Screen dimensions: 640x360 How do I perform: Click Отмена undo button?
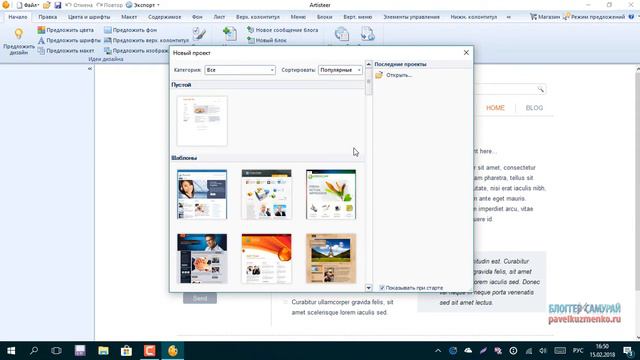coord(79,5)
